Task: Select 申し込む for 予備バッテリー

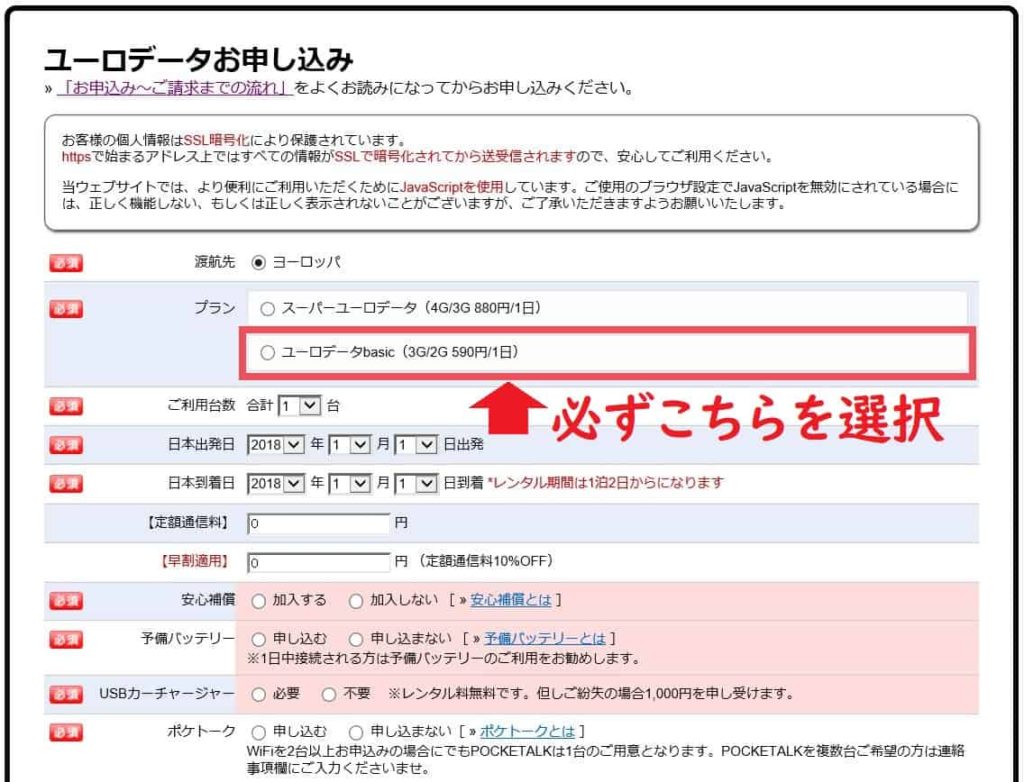Action: (x=259, y=639)
